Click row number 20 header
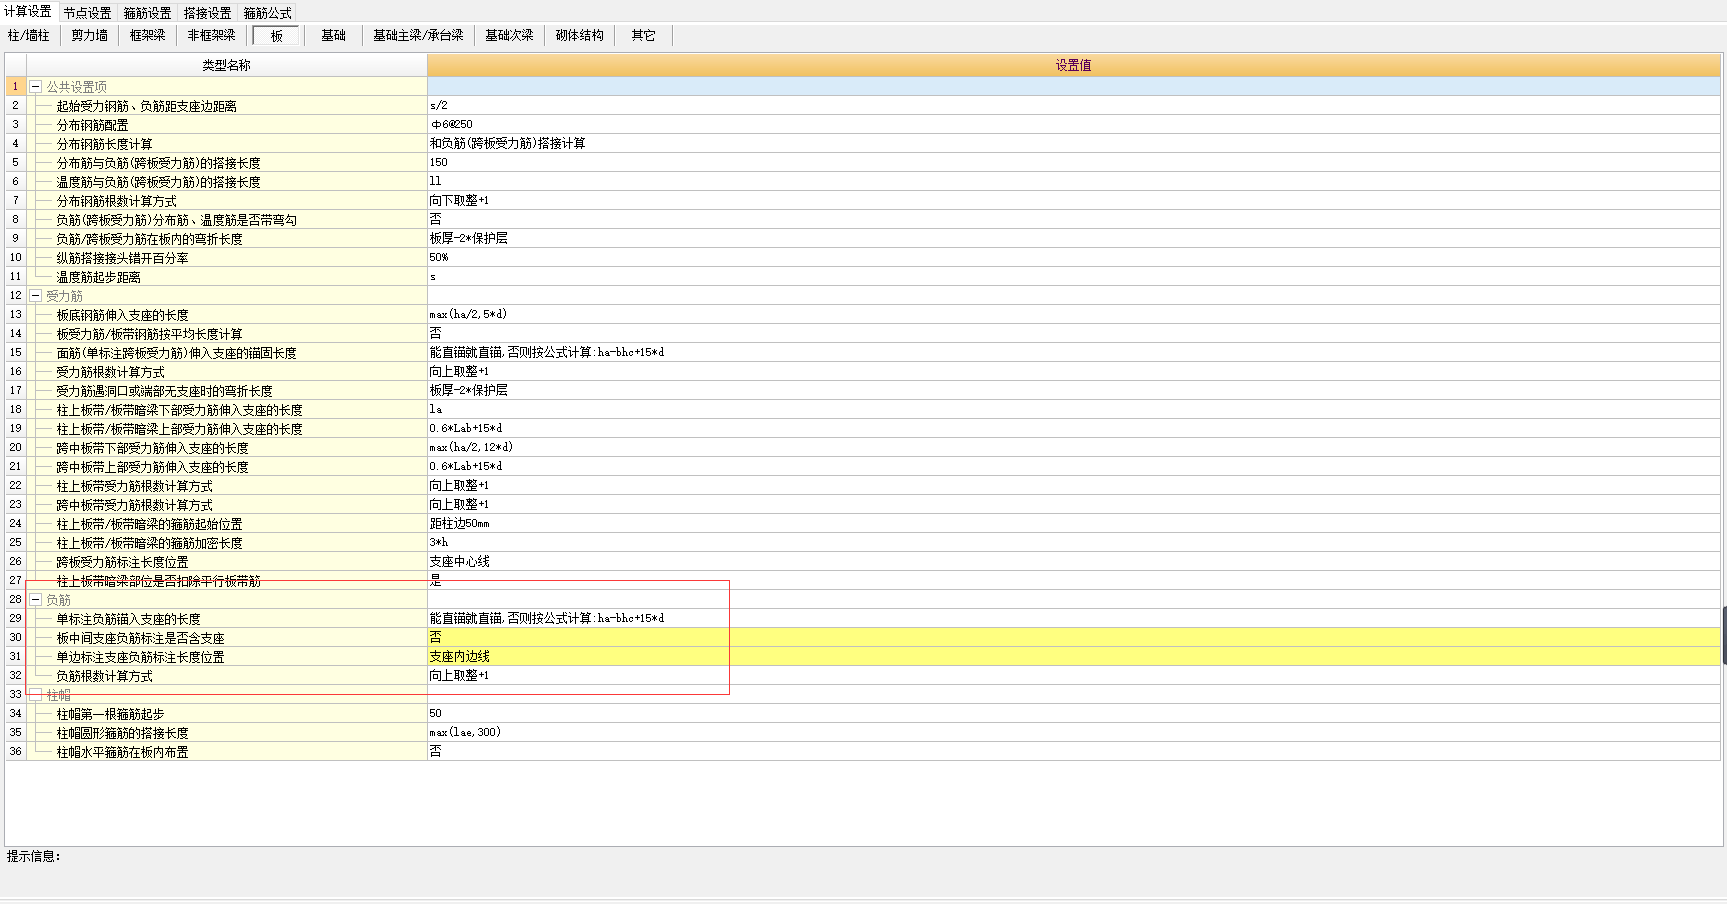The height and width of the screenshot is (904, 1727). (x=16, y=448)
